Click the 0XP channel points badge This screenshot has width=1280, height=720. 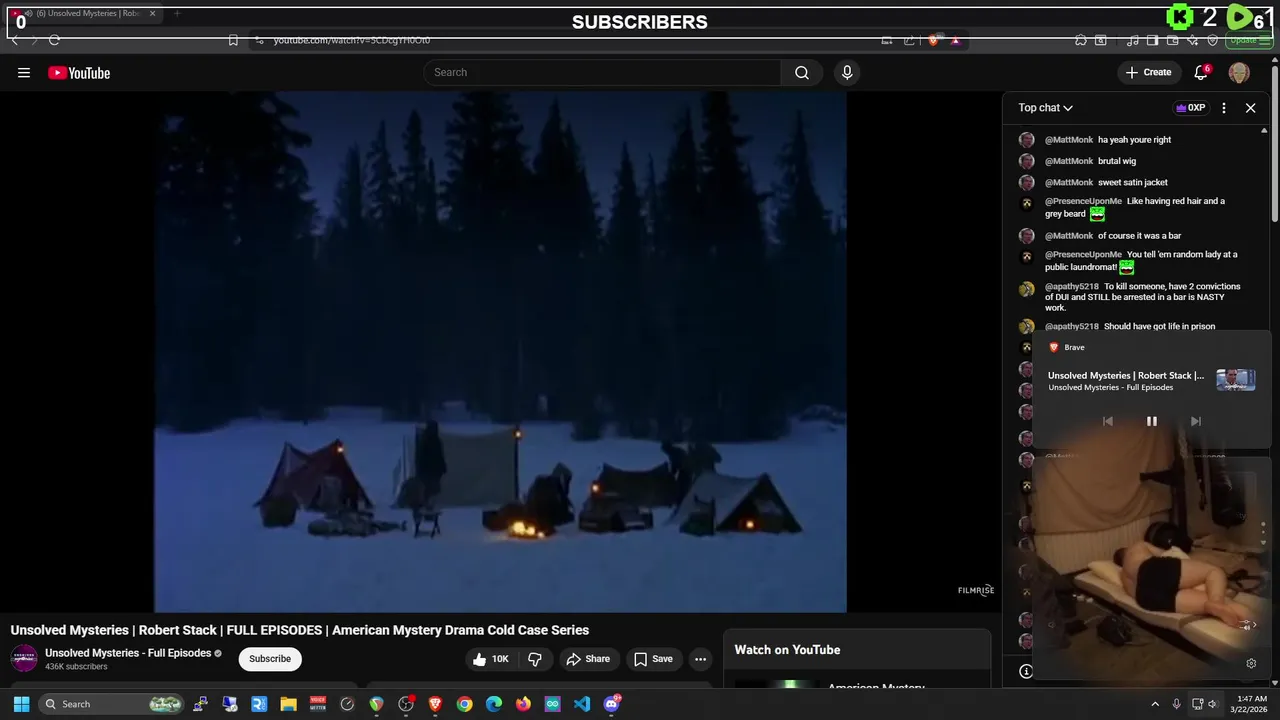[1190, 108]
